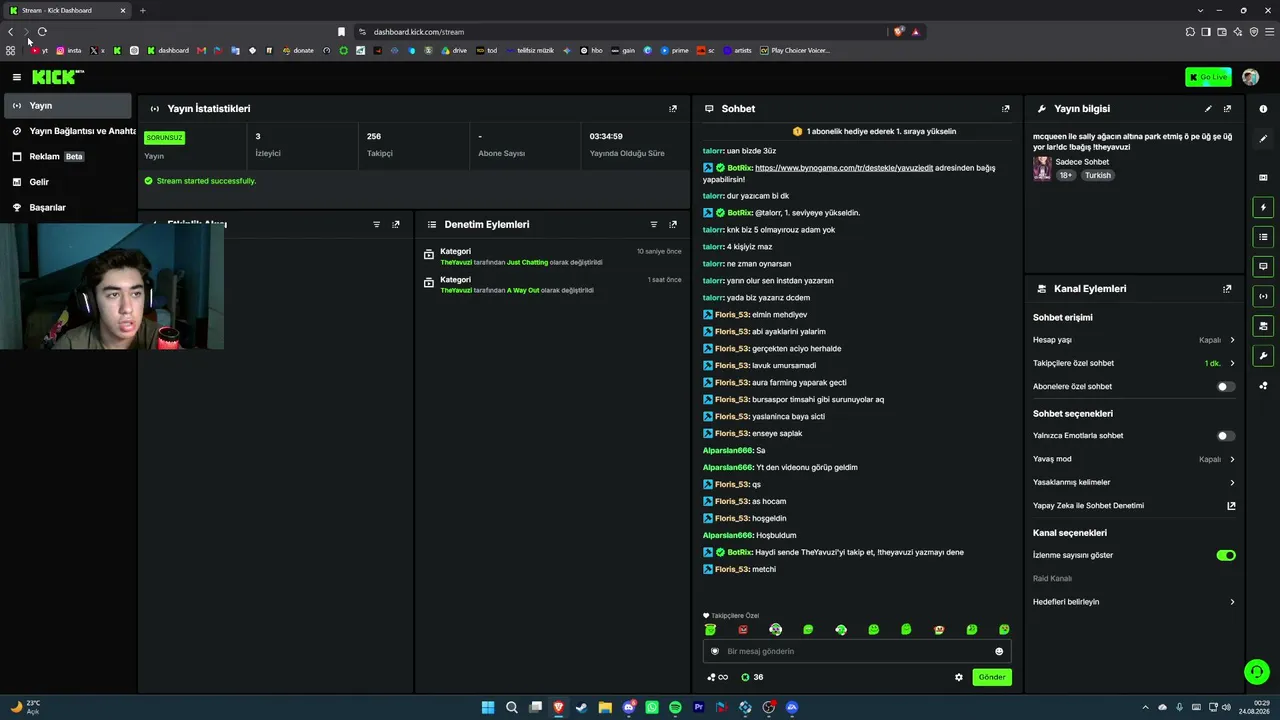Open the Gelir sidebar item

coord(67,182)
